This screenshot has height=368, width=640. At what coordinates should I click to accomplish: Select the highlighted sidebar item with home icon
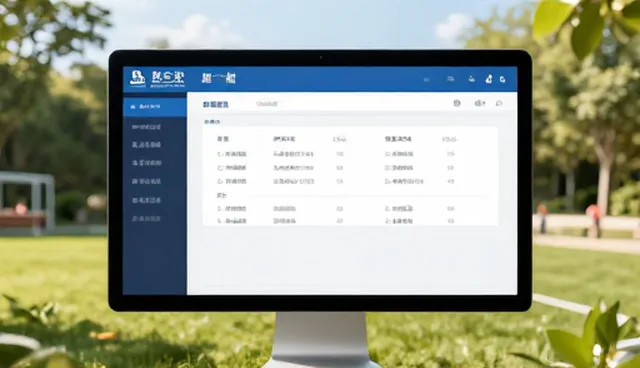pos(155,107)
